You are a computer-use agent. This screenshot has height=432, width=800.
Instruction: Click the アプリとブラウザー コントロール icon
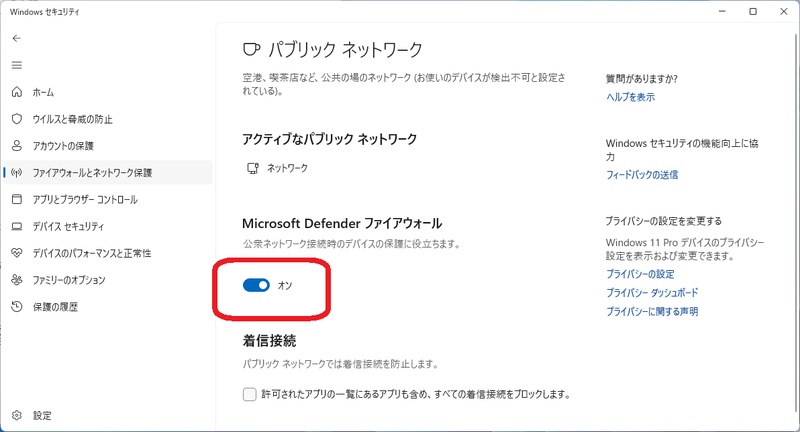(16, 200)
